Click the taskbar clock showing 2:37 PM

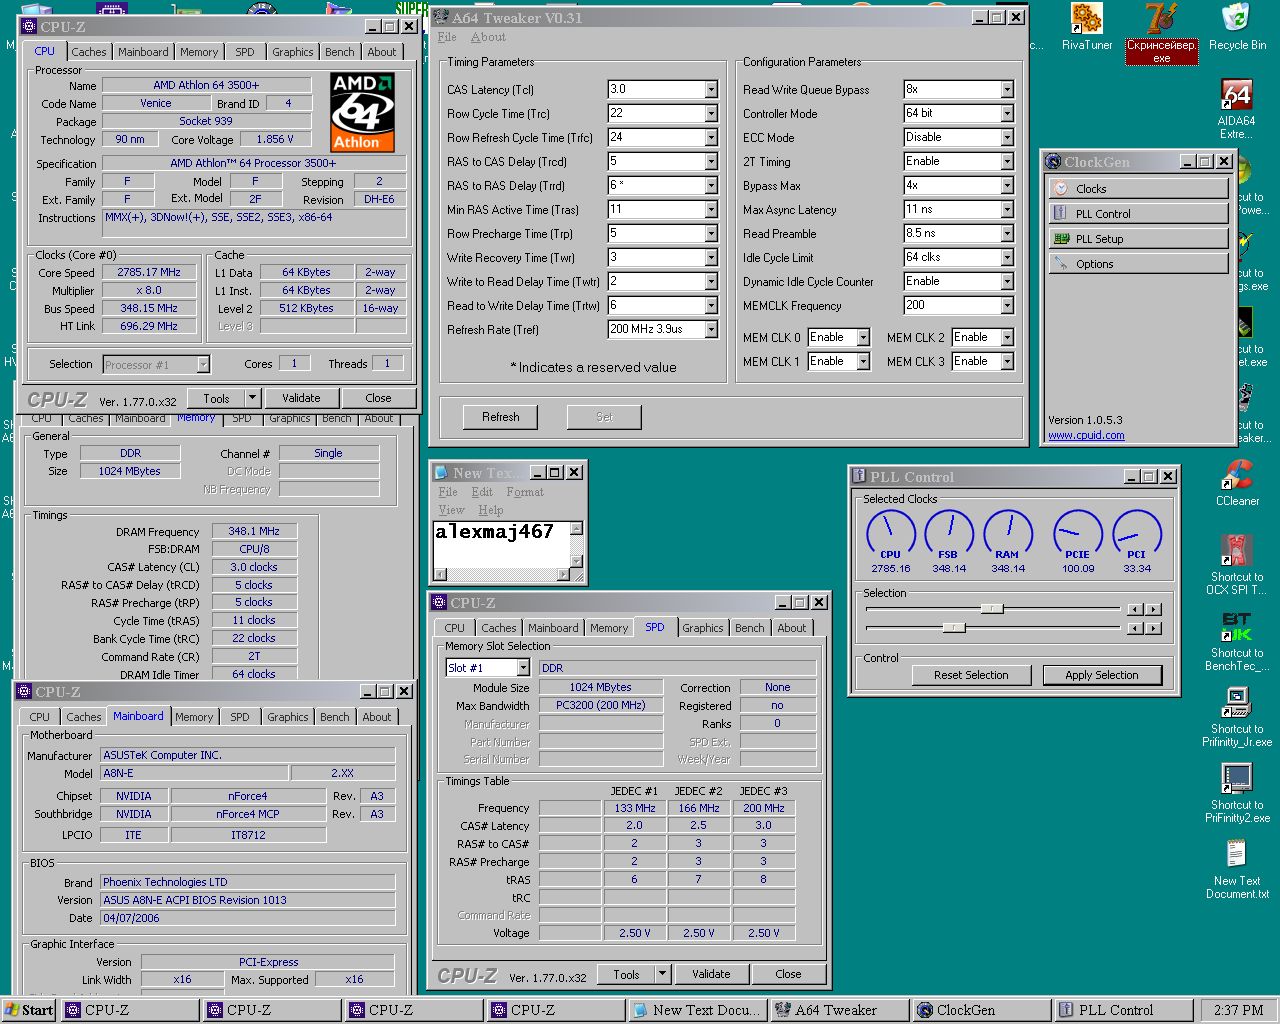coord(1238,1010)
